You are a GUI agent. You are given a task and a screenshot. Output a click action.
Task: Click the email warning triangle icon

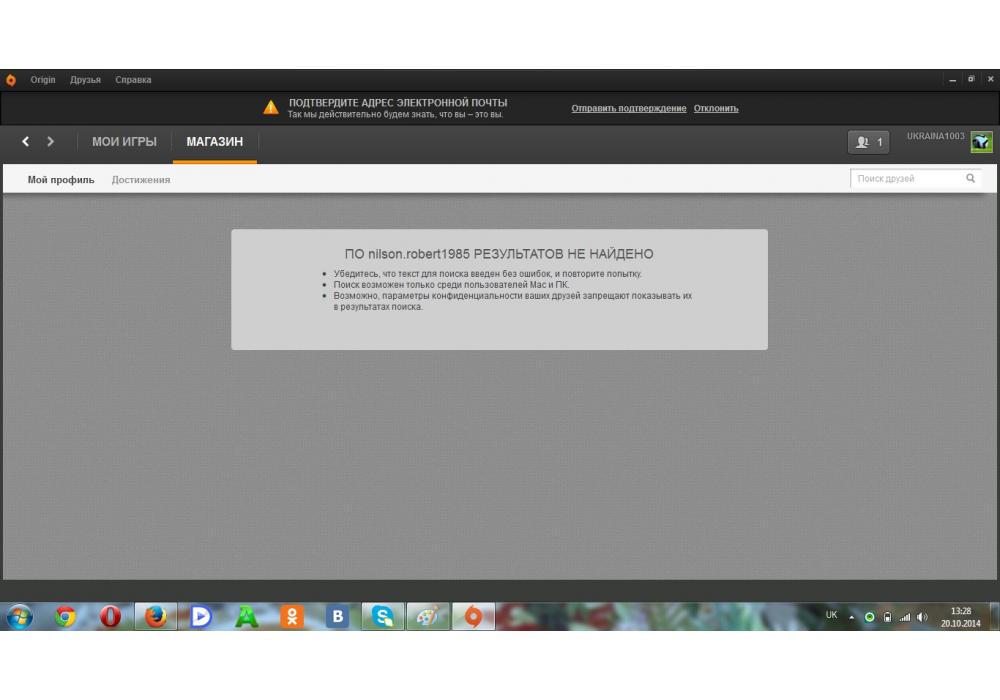coord(271,108)
